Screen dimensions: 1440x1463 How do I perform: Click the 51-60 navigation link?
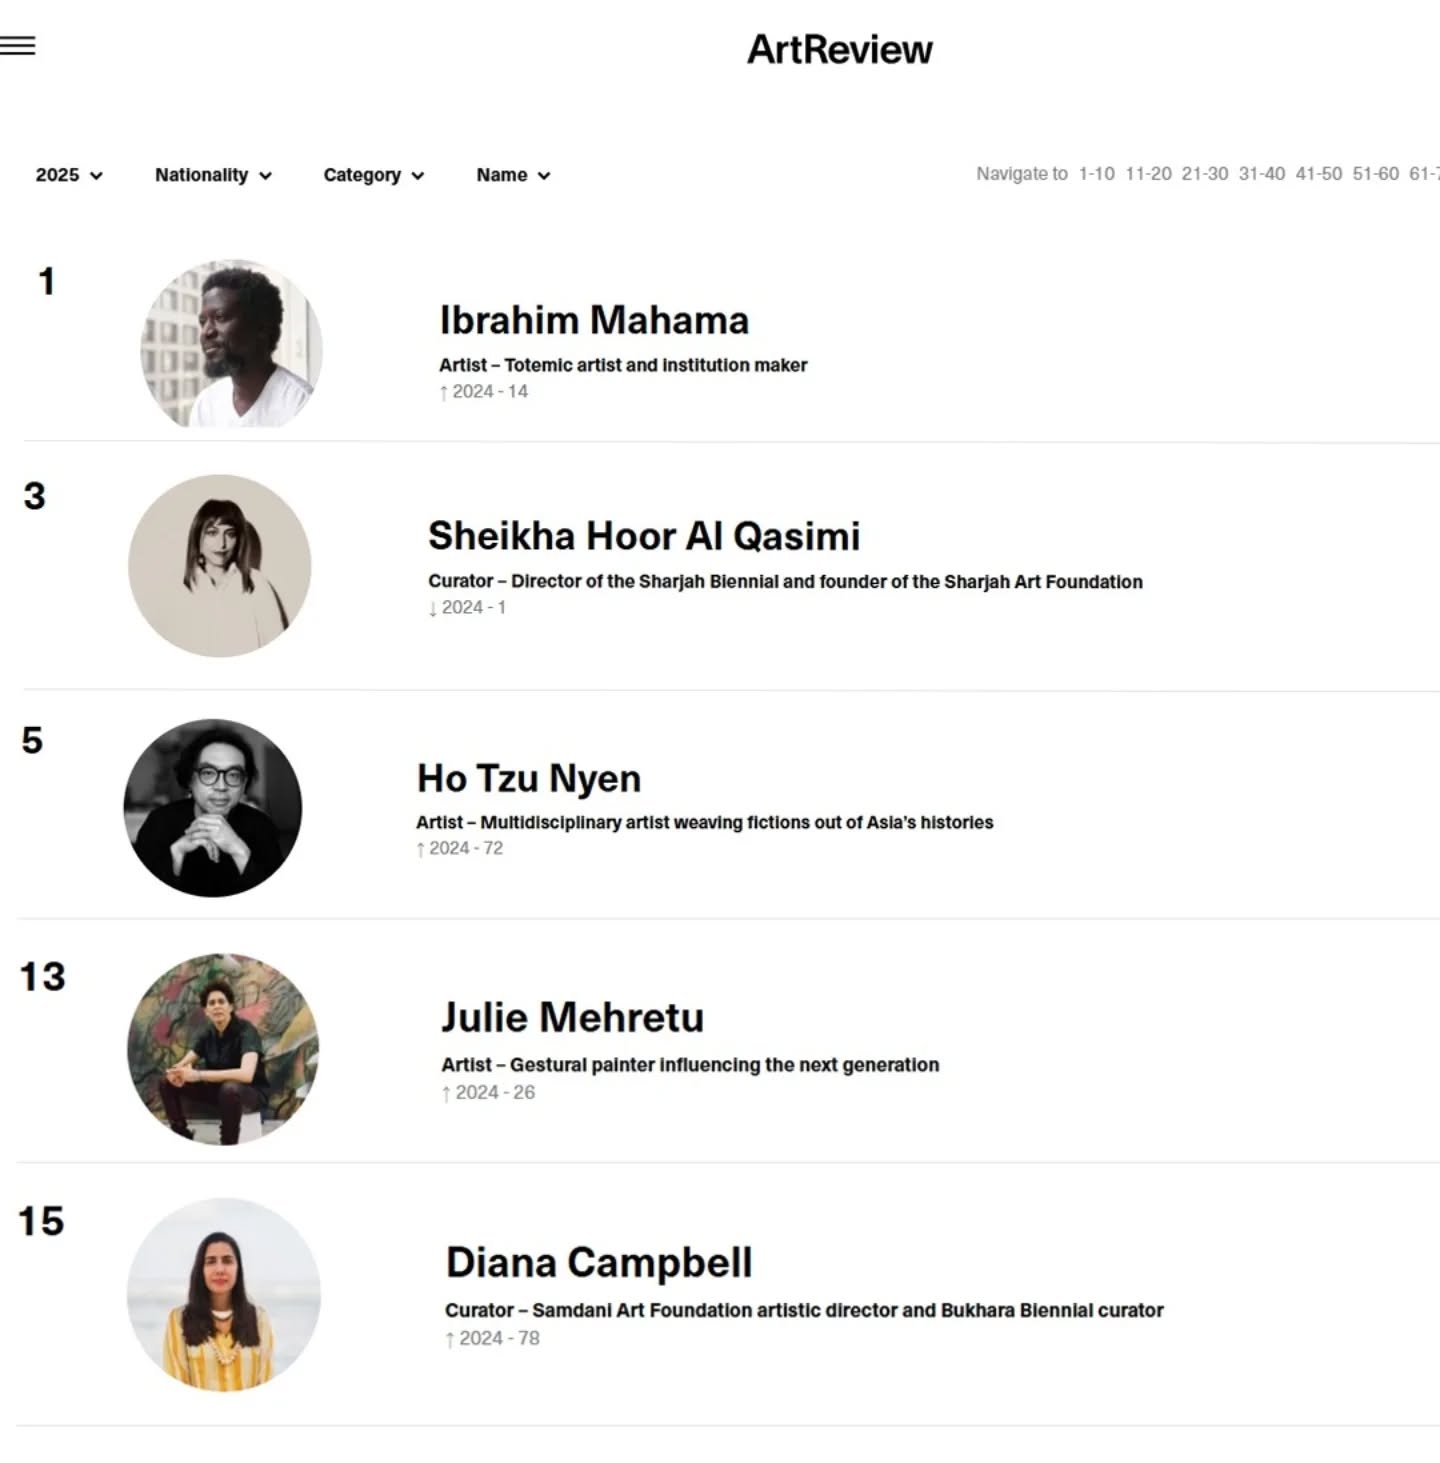tap(1375, 174)
